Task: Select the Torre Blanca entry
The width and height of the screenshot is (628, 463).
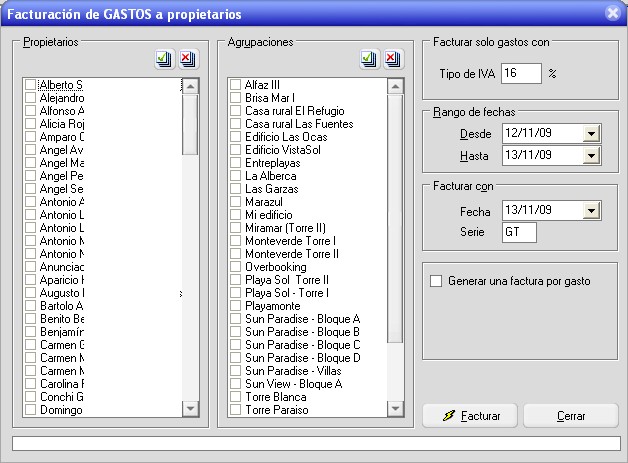Action: [276, 397]
